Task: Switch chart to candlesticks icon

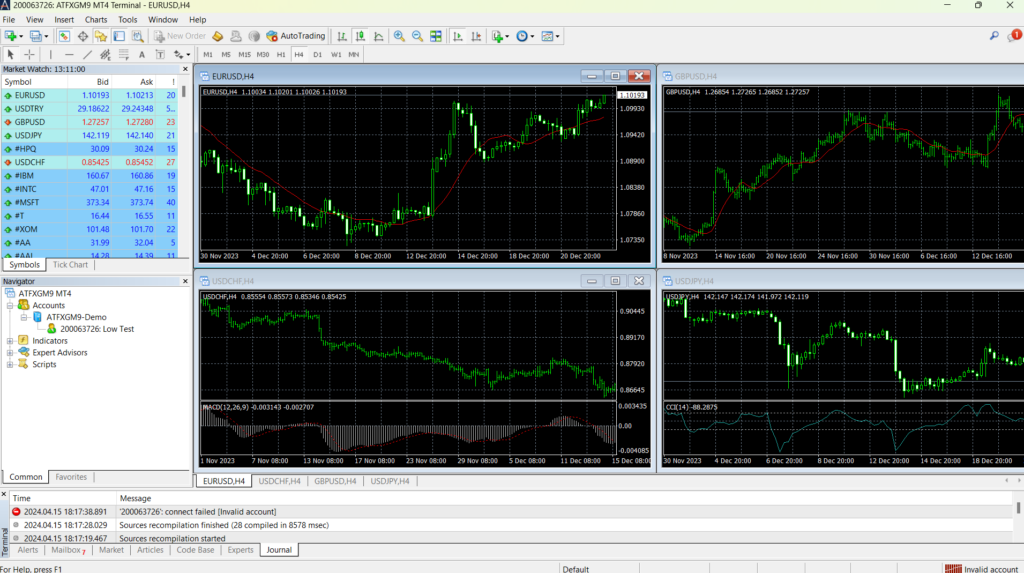Action: click(360, 37)
